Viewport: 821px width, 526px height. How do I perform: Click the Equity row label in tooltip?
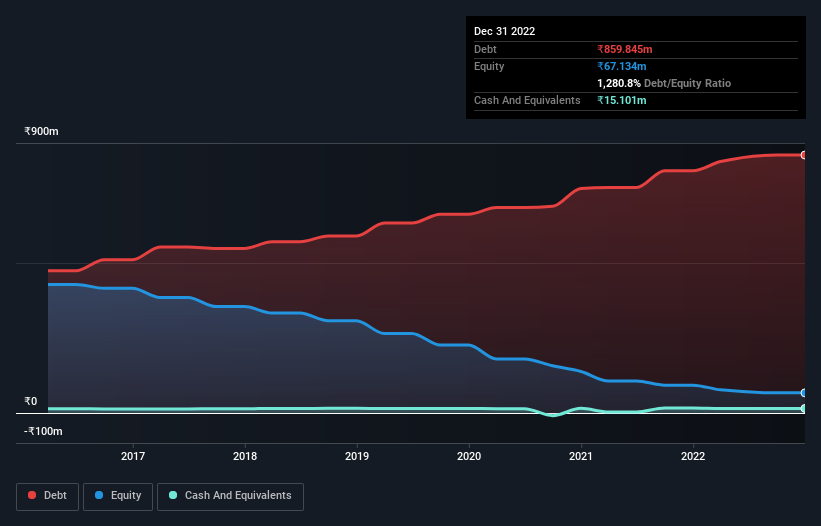489,66
